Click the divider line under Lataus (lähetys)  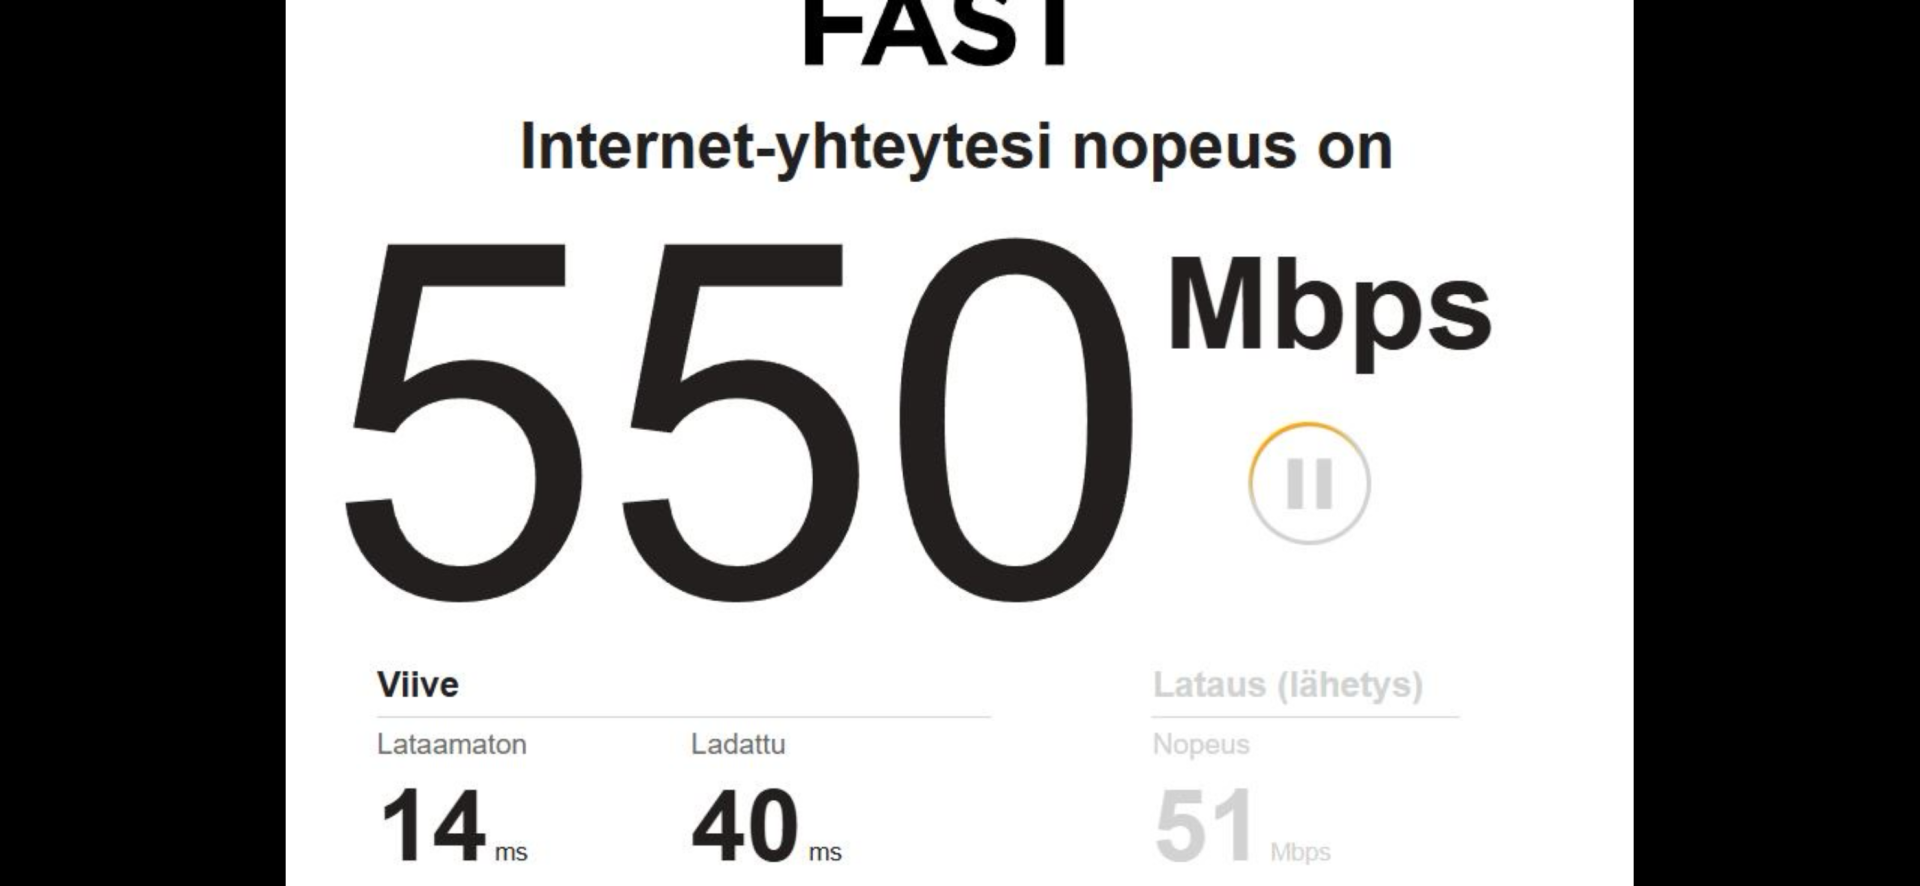[x=1305, y=717]
